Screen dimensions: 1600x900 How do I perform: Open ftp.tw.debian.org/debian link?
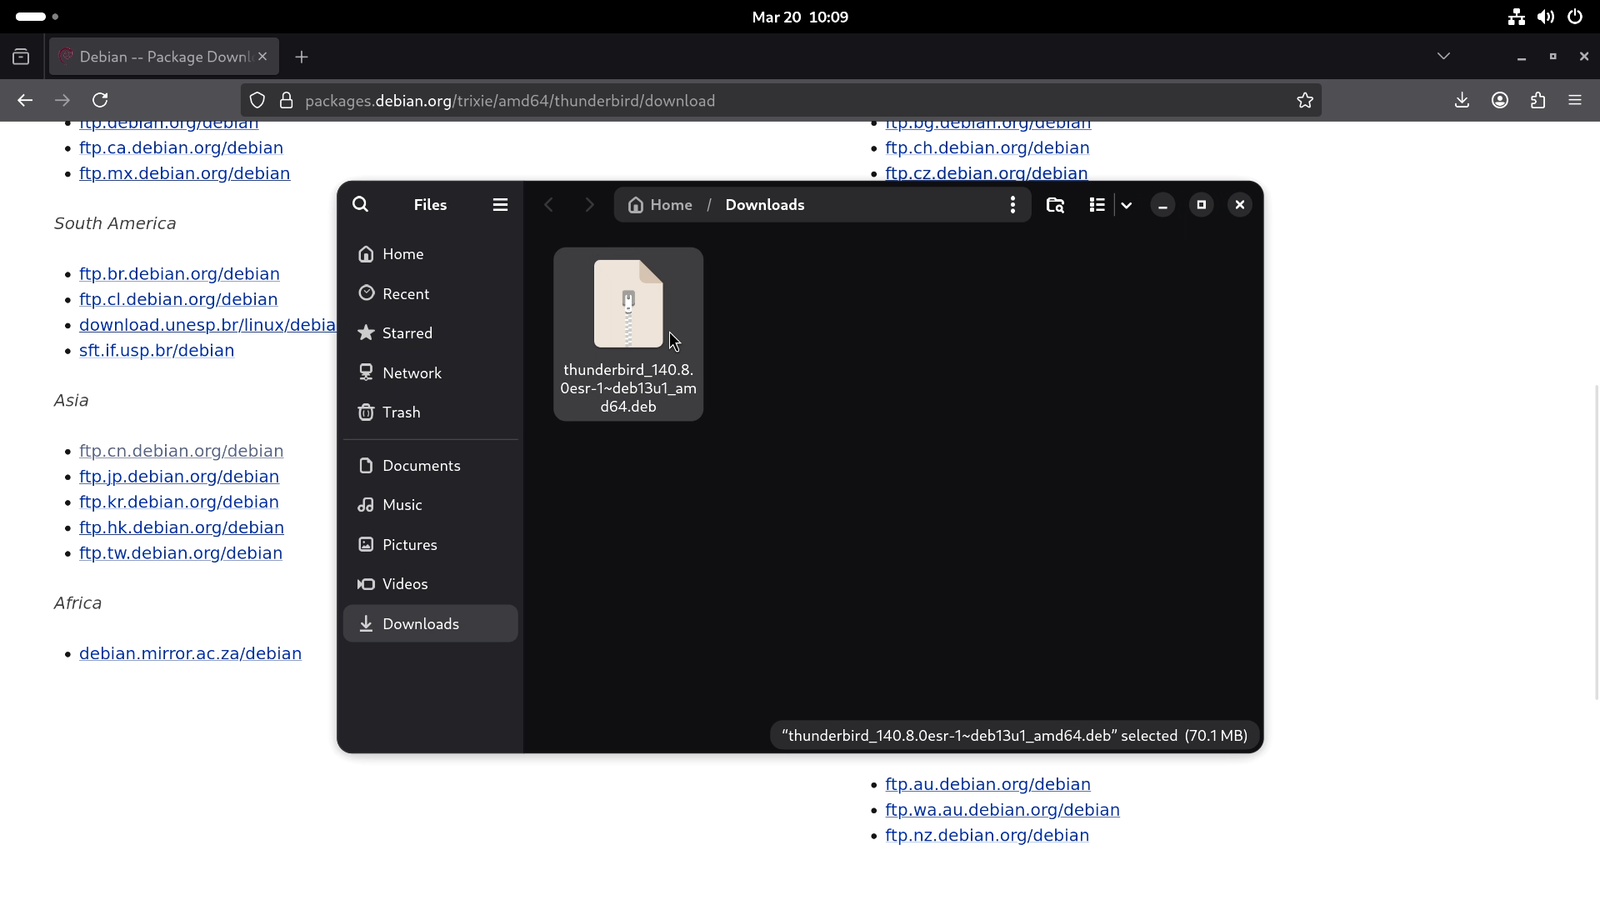point(180,553)
